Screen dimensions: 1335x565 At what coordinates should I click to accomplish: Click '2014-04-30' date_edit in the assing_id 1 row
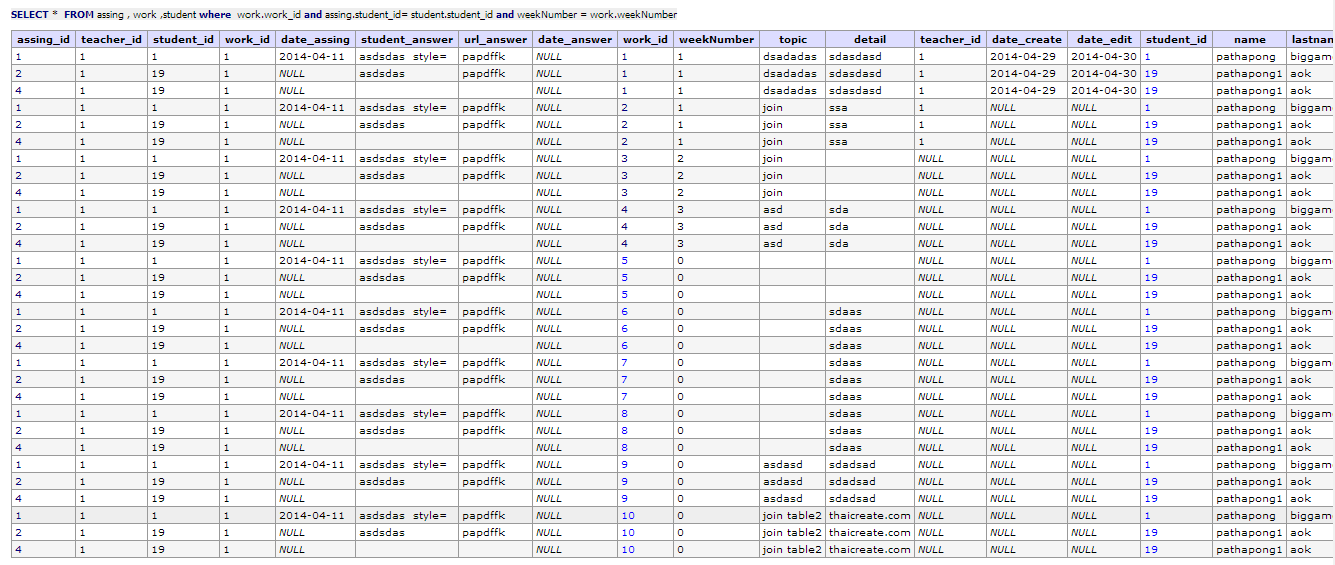click(x=1104, y=56)
